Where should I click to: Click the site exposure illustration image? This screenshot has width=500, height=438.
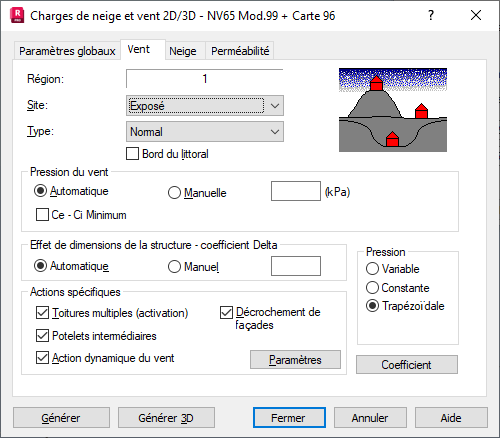click(x=393, y=110)
